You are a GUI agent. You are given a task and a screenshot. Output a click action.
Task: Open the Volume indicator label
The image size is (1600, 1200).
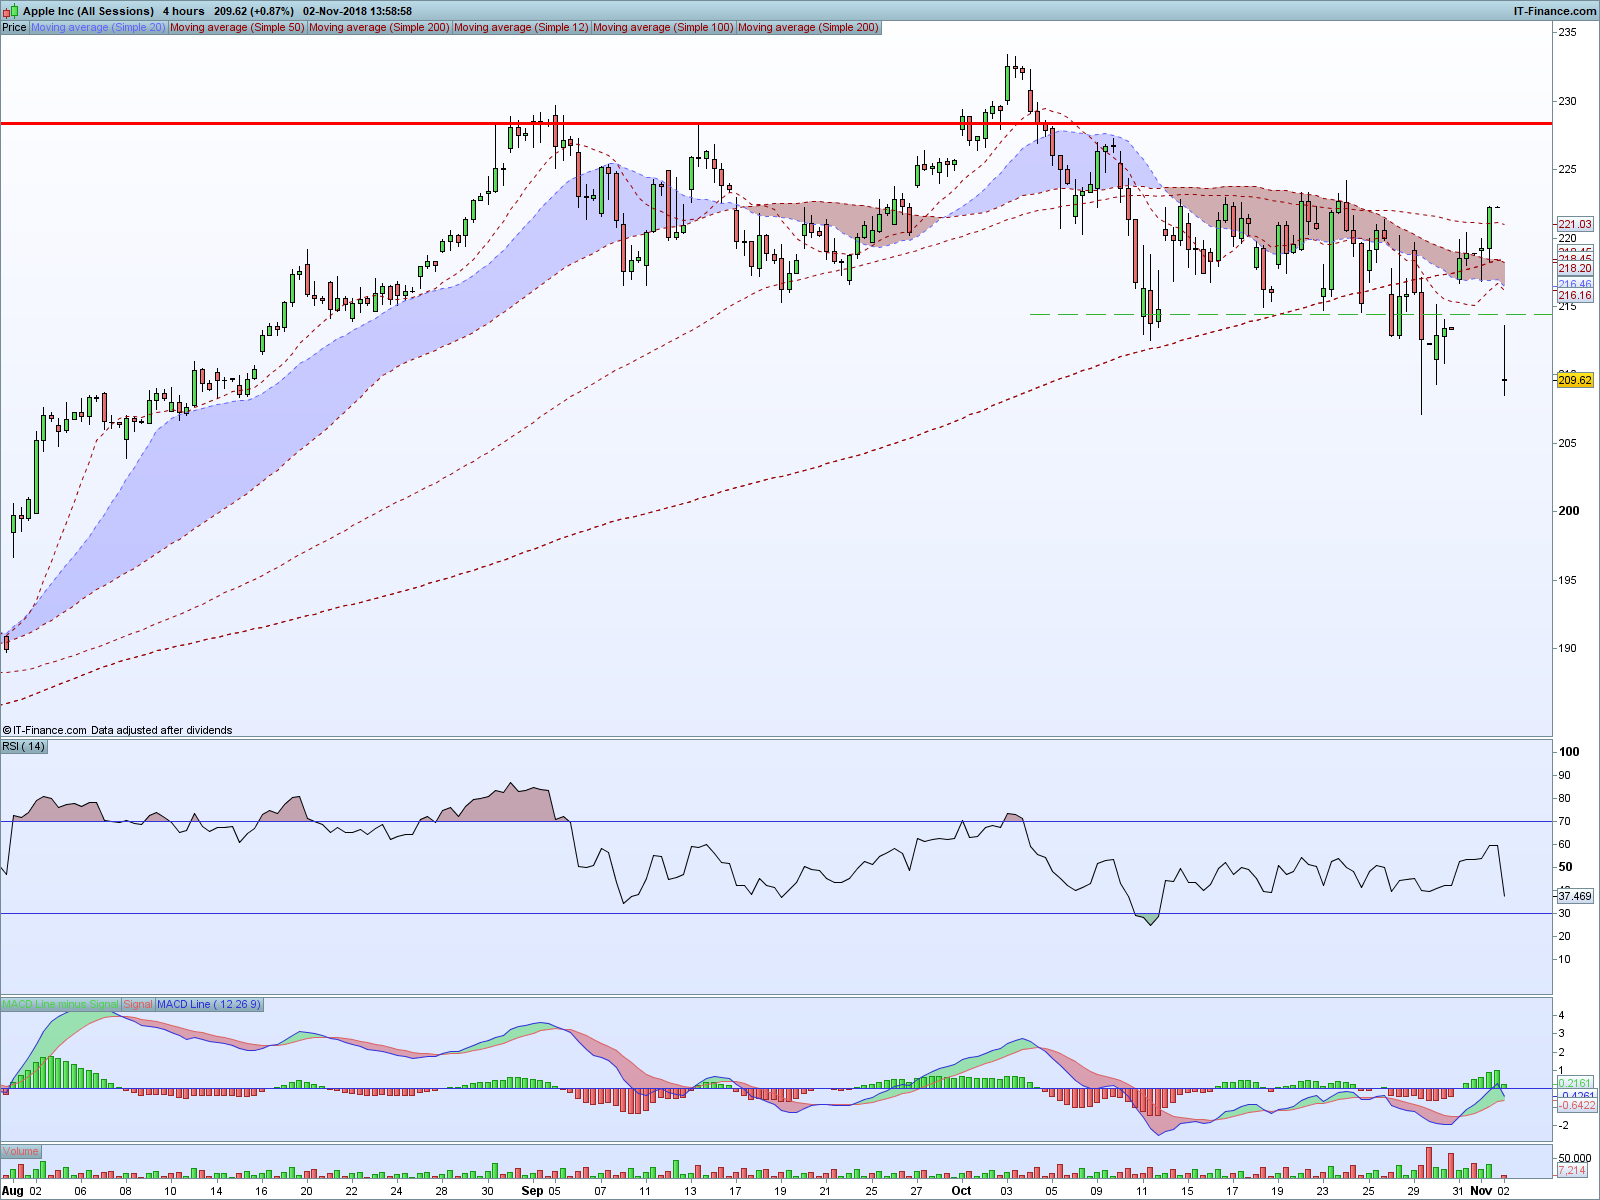click(x=21, y=1152)
